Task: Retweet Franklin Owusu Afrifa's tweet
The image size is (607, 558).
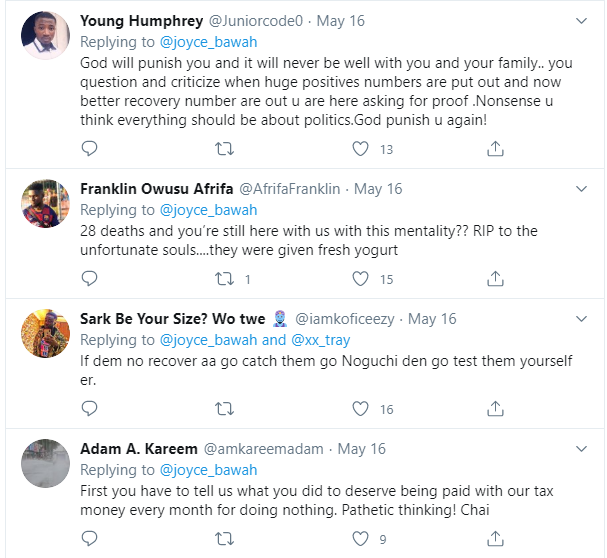Action: click(x=225, y=279)
